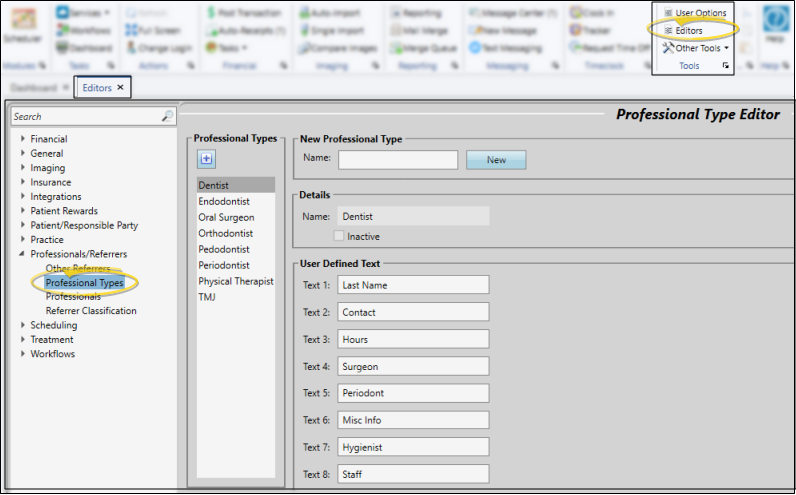Open User Options in the ribbon
This screenshot has width=796, height=495.
click(x=670, y=13)
